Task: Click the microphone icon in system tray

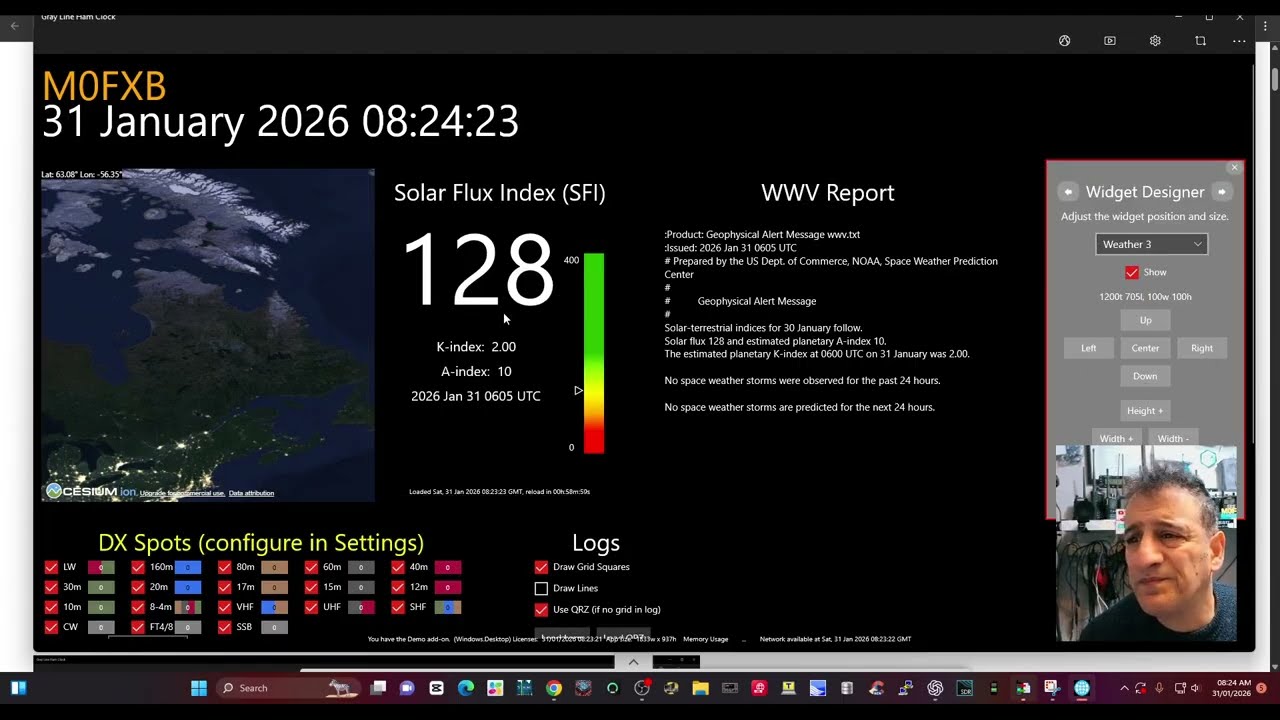Action: click(x=1159, y=688)
